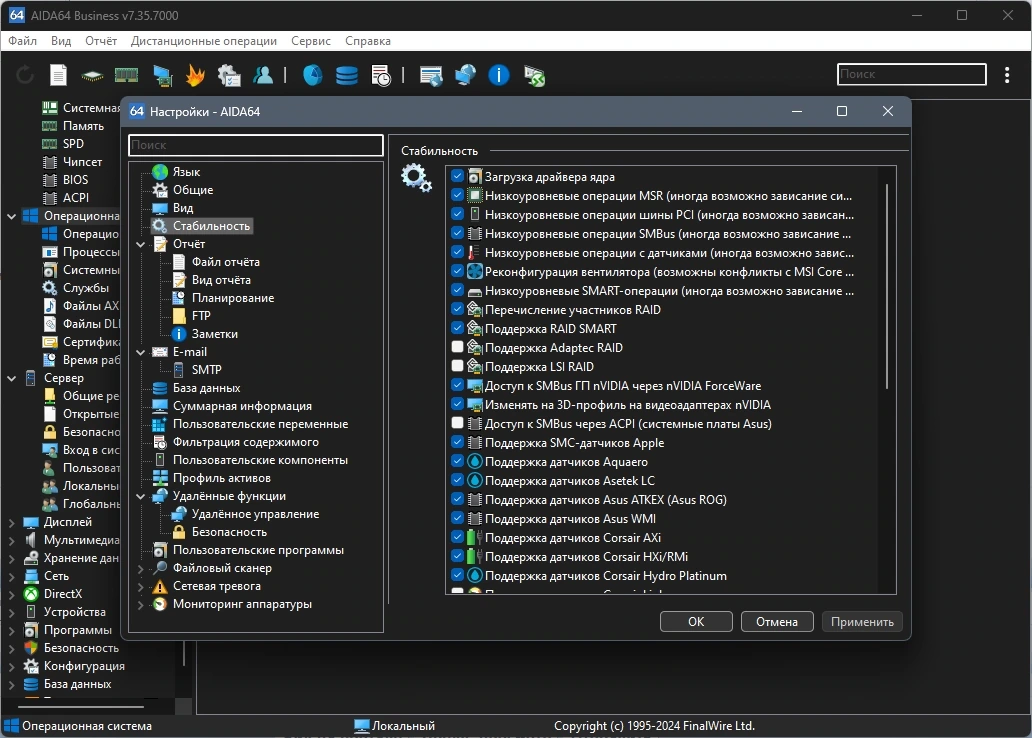Toggle Поддержка RAID SMART checkbox
Screen dimensions: 1032x738
457,328
